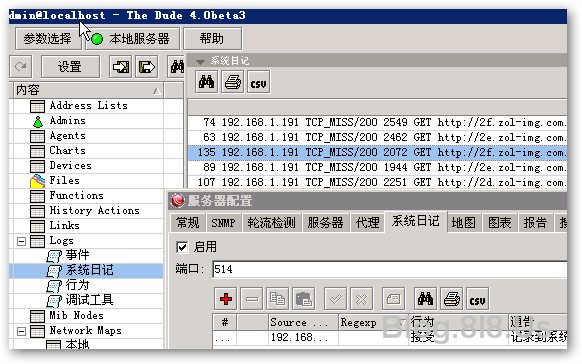Open the 轮流检测 tab

point(272,223)
